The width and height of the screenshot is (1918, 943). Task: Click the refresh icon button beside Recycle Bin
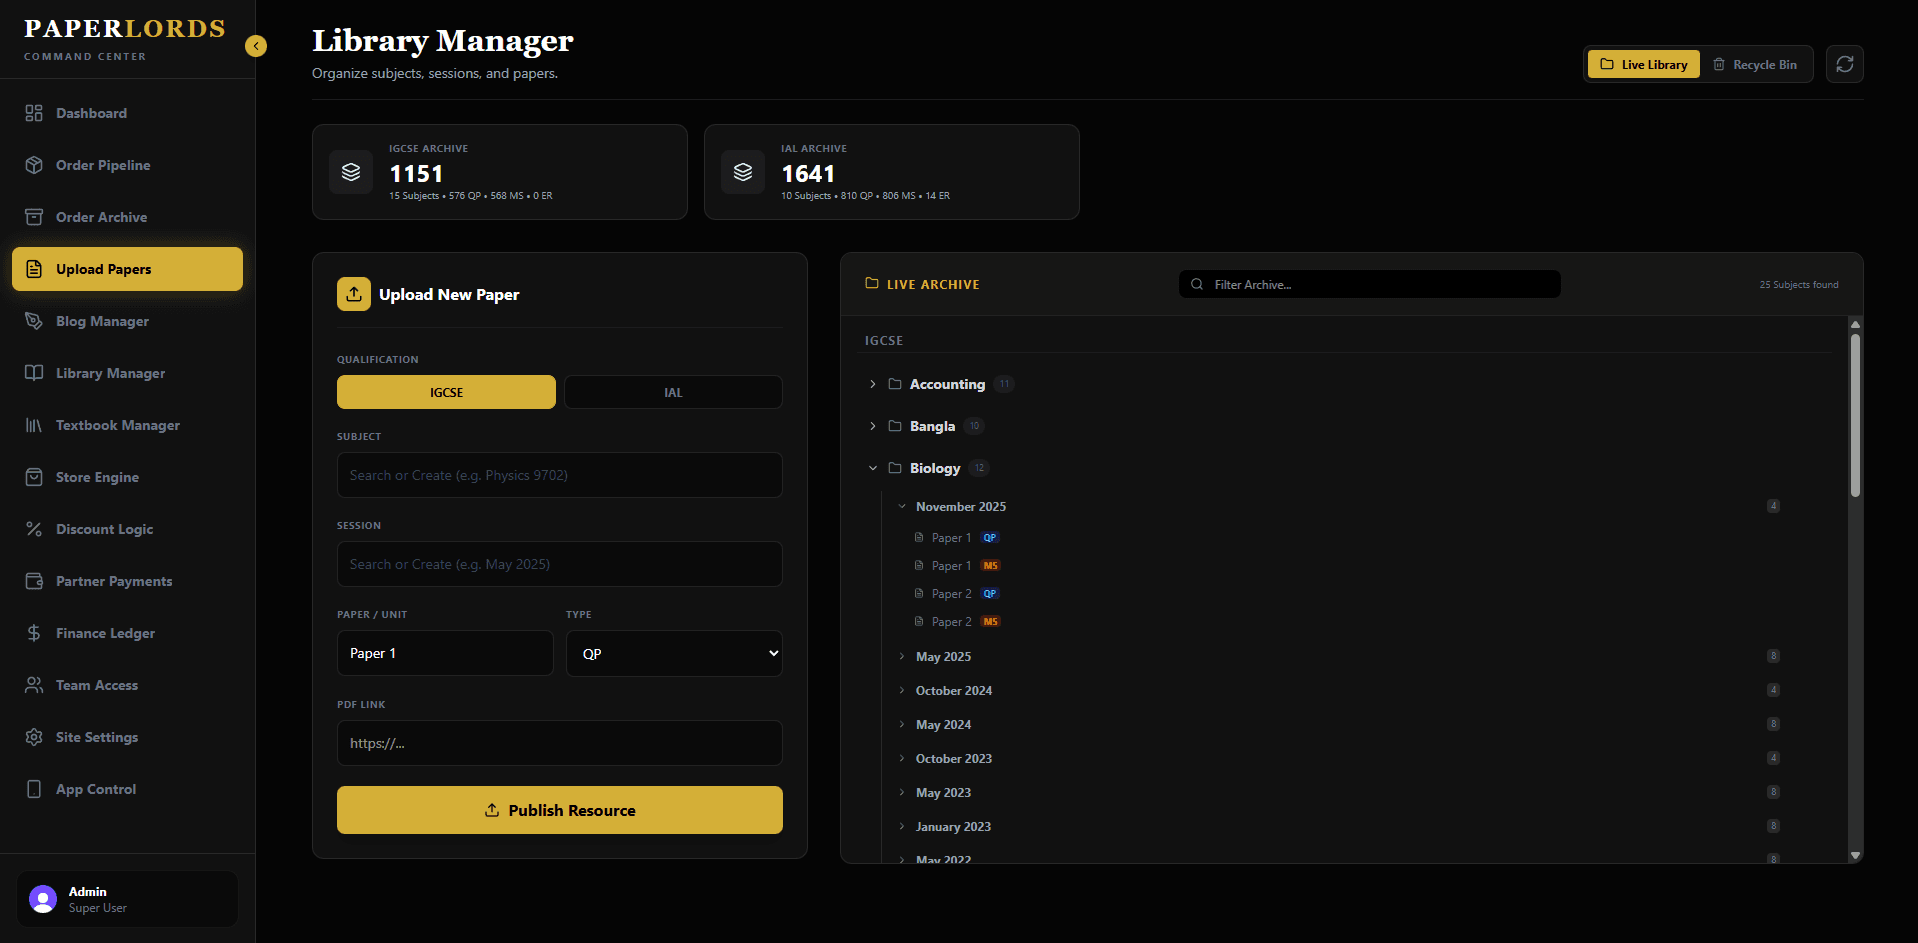click(x=1844, y=64)
